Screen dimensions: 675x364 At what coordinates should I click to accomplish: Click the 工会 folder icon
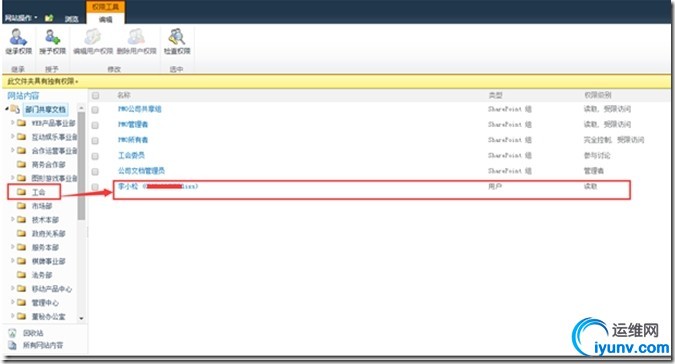point(22,192)
